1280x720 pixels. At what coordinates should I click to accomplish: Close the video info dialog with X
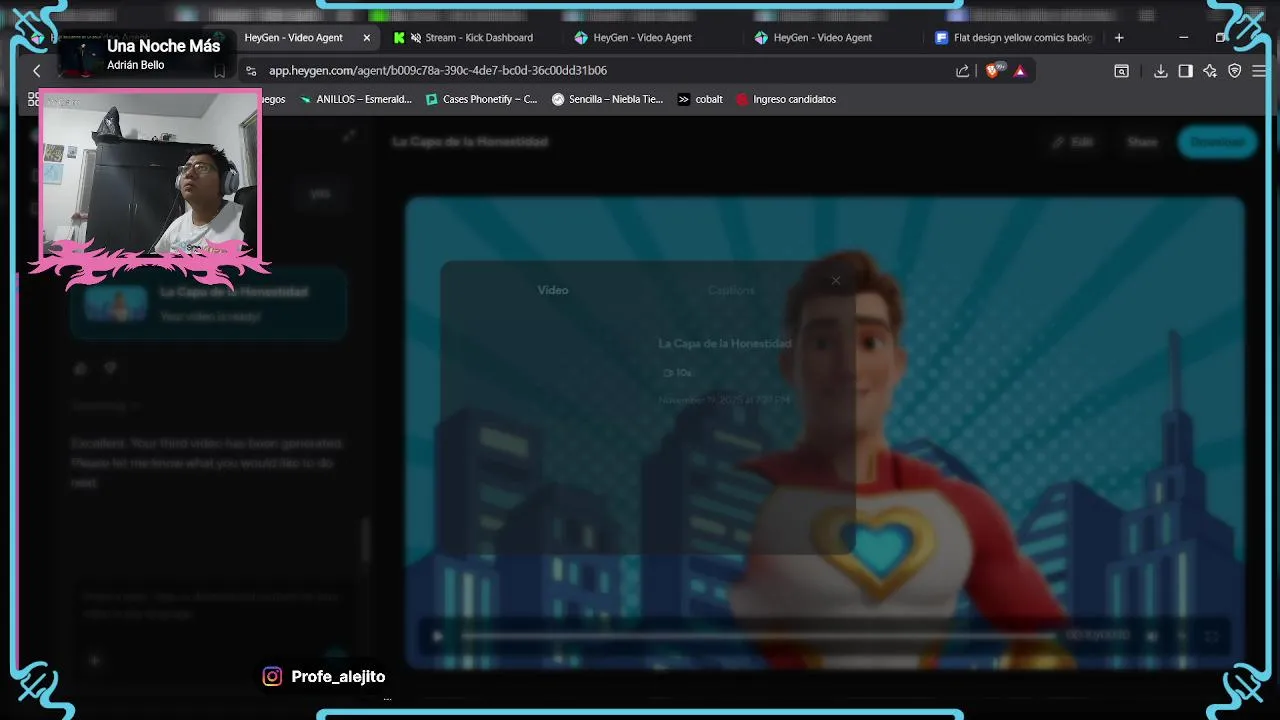[x=836, y=281]
